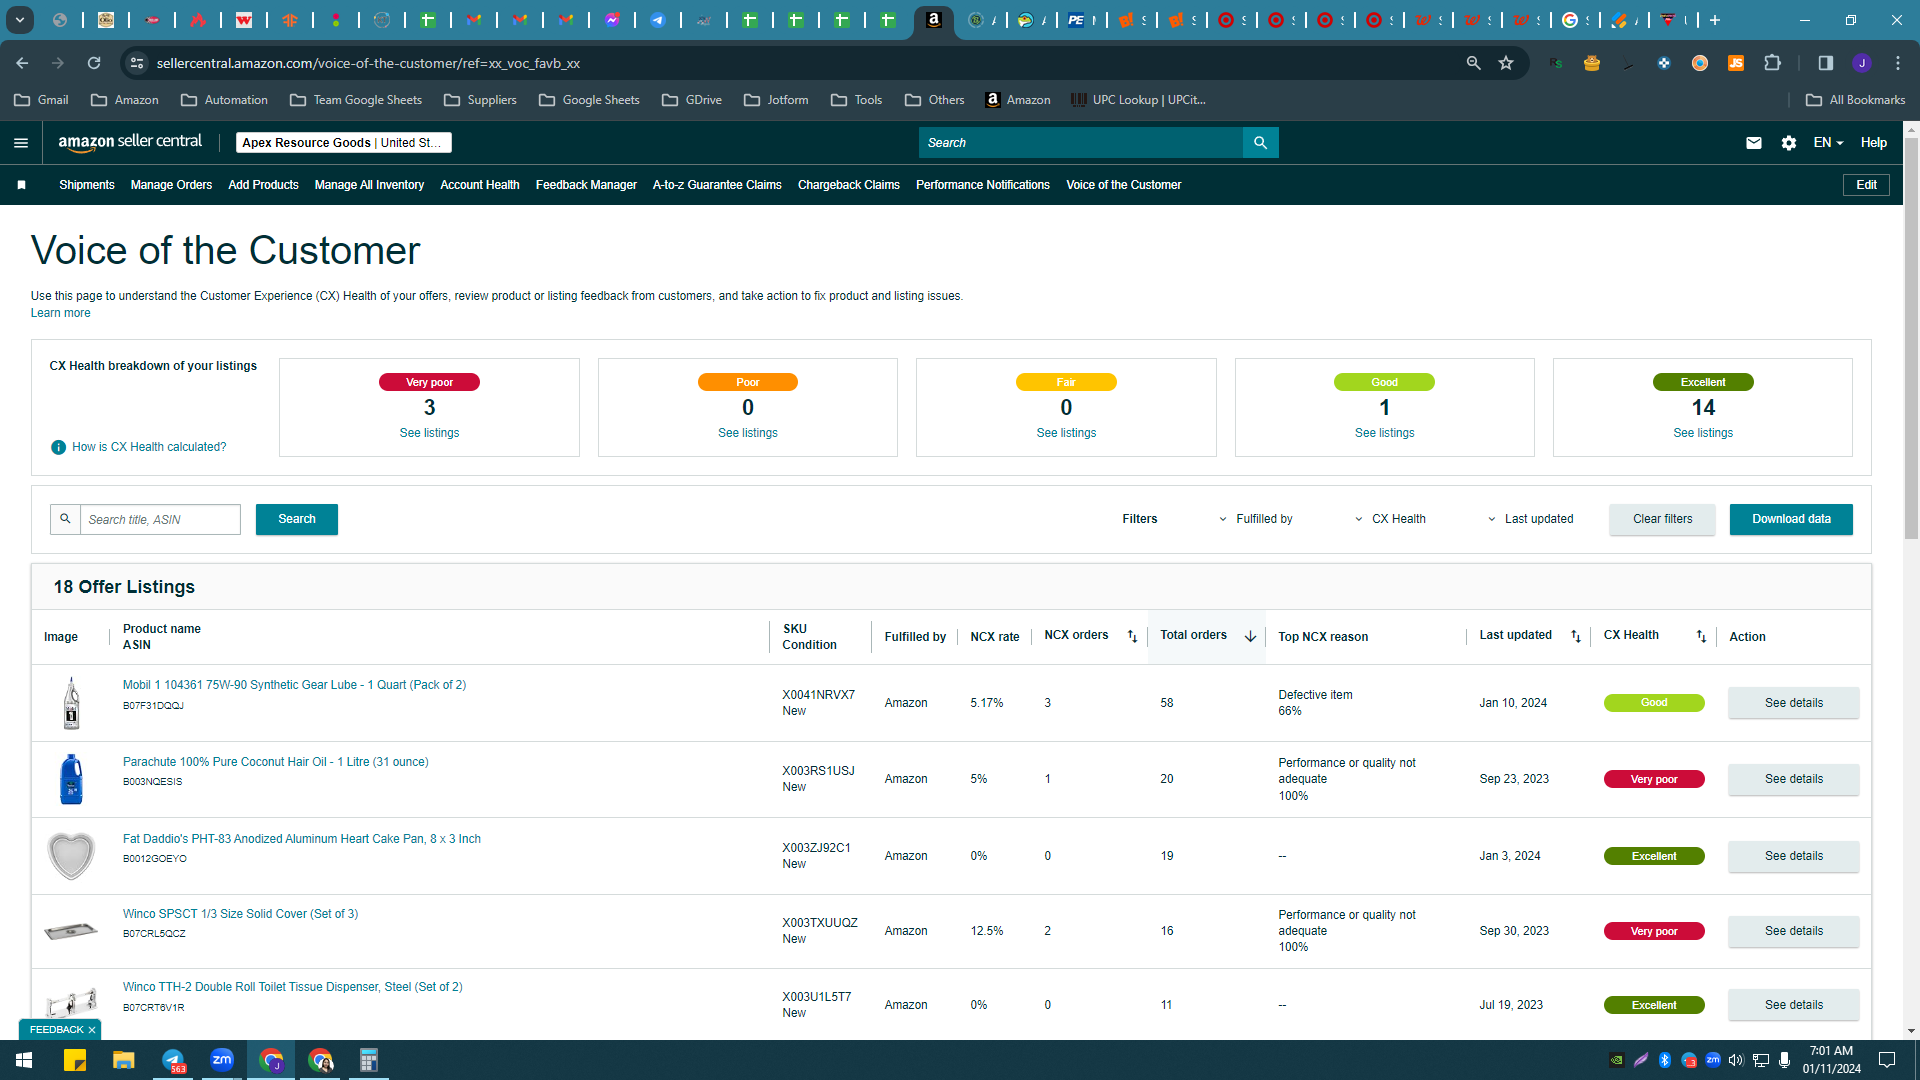See listings under Very poor

point(429,433)
